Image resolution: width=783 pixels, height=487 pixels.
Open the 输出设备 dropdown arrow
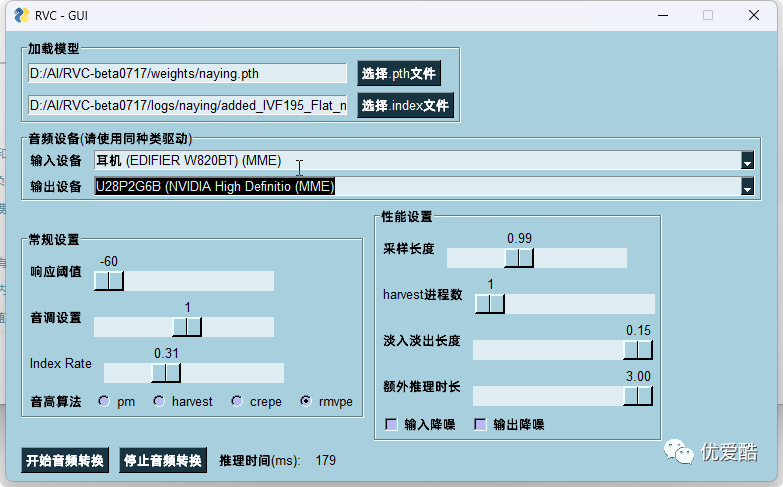coord(747,186)
